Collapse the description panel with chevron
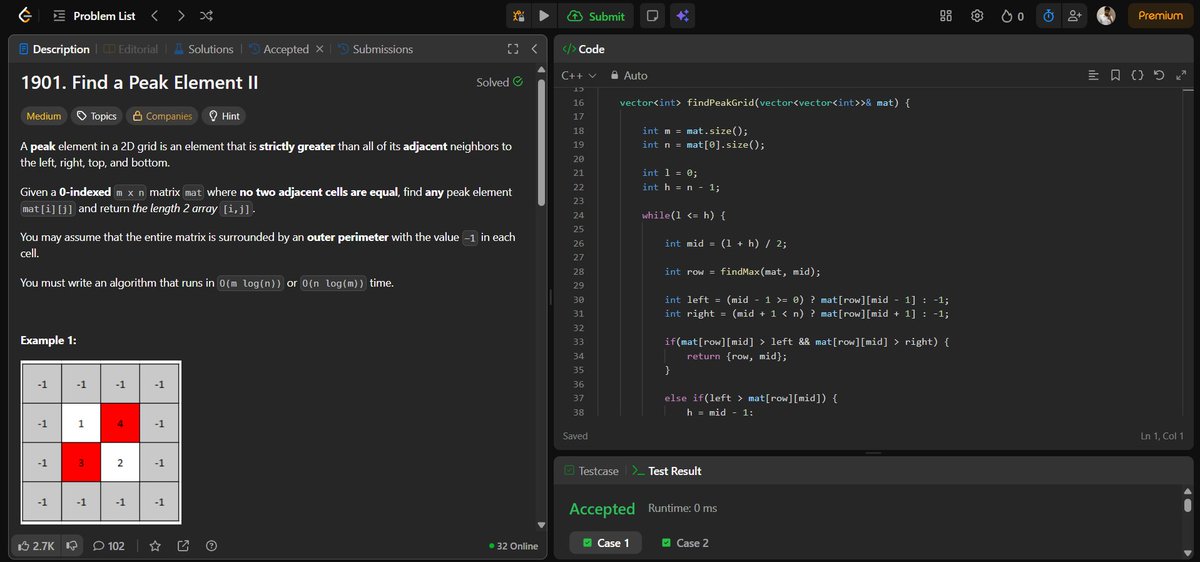The height and width of the screenshot is (562, 1200). tap(534, 49)
